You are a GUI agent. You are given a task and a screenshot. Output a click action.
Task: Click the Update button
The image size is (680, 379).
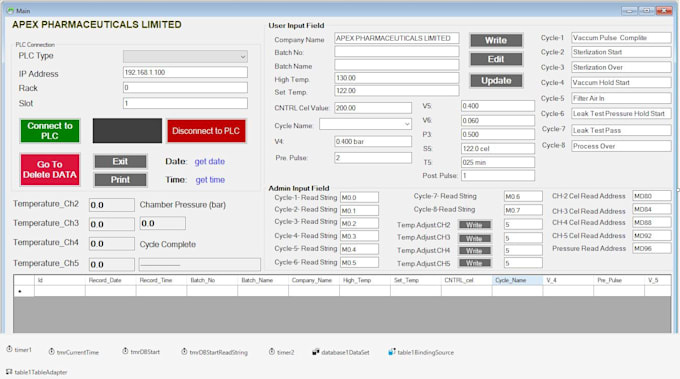[x=496, y=81]
